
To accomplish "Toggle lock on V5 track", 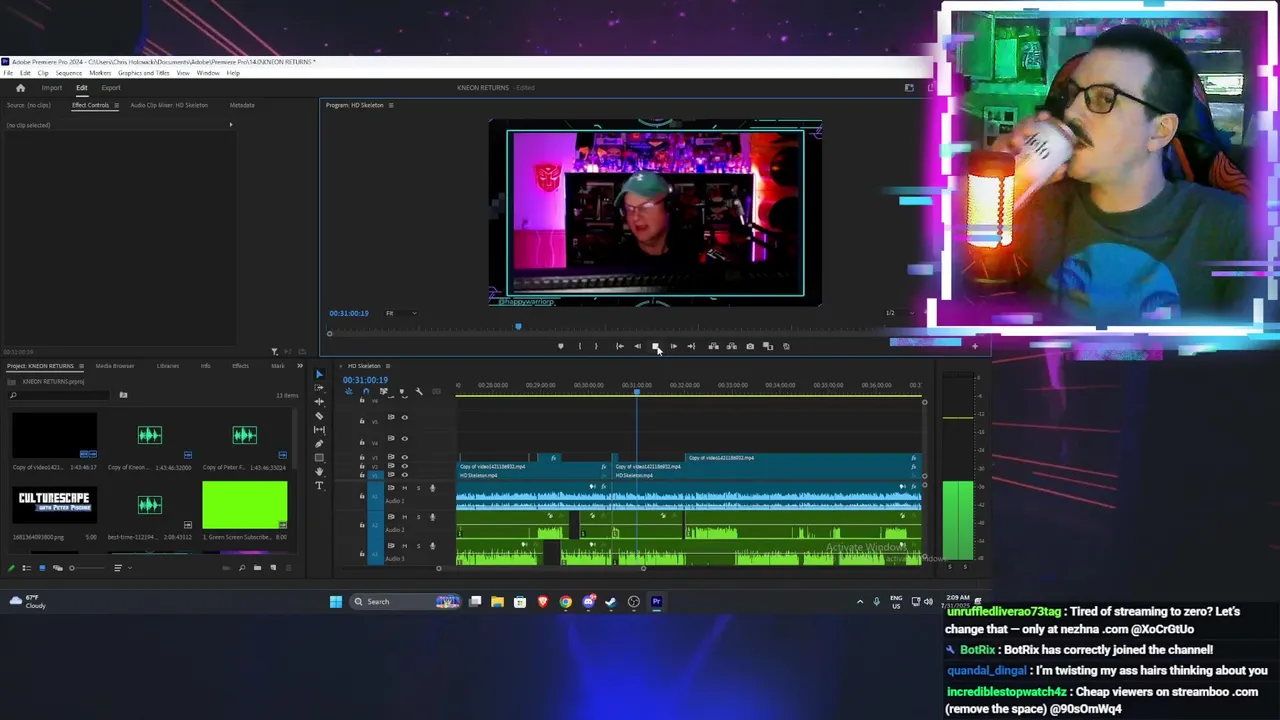I will [362, 421].
